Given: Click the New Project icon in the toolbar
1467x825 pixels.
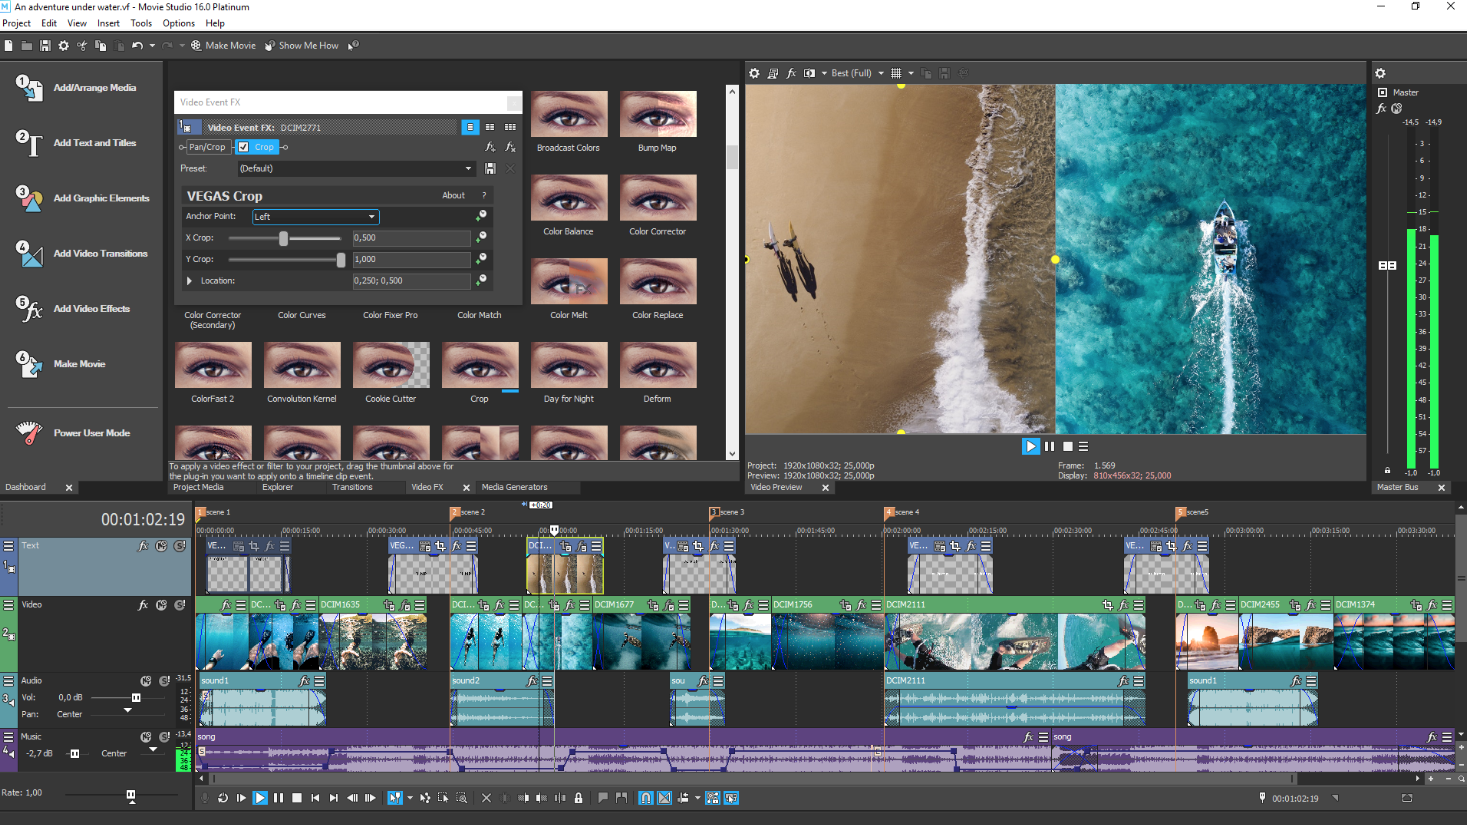Looking at the screenshot, I should tap(9, 46).
